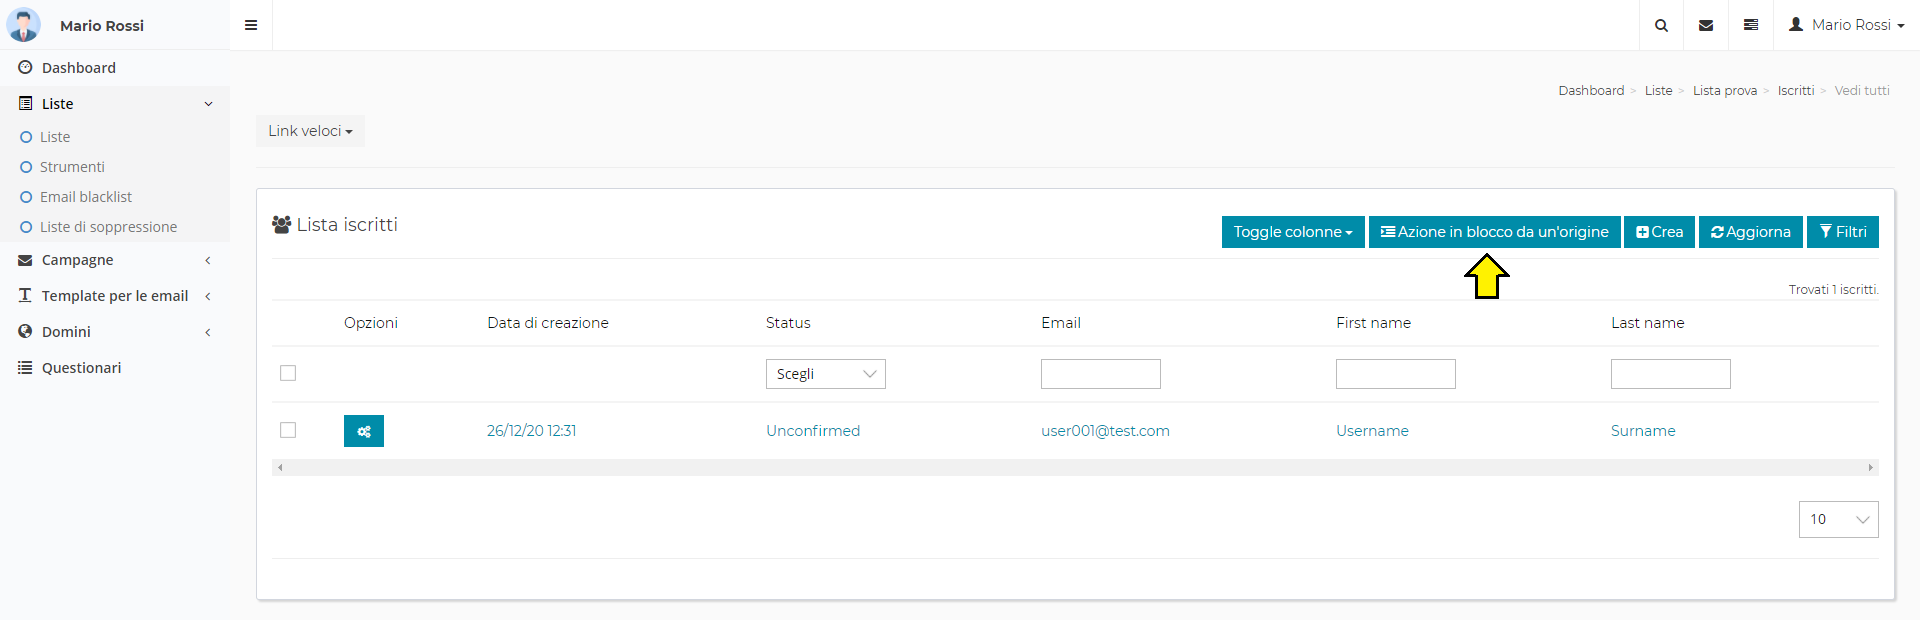Expand the Toggle colonne dropdown
The width and height of the screenshot is (1920, 620).
1292,232
